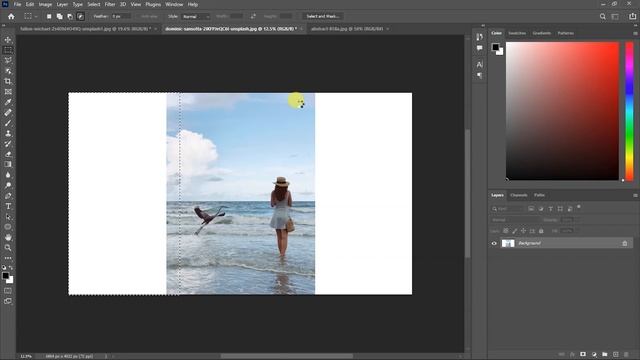The width and height of the screenshot is (640, 360).
Task: Select the Horizontal Type tool
Action: click(x=8, y=206)
